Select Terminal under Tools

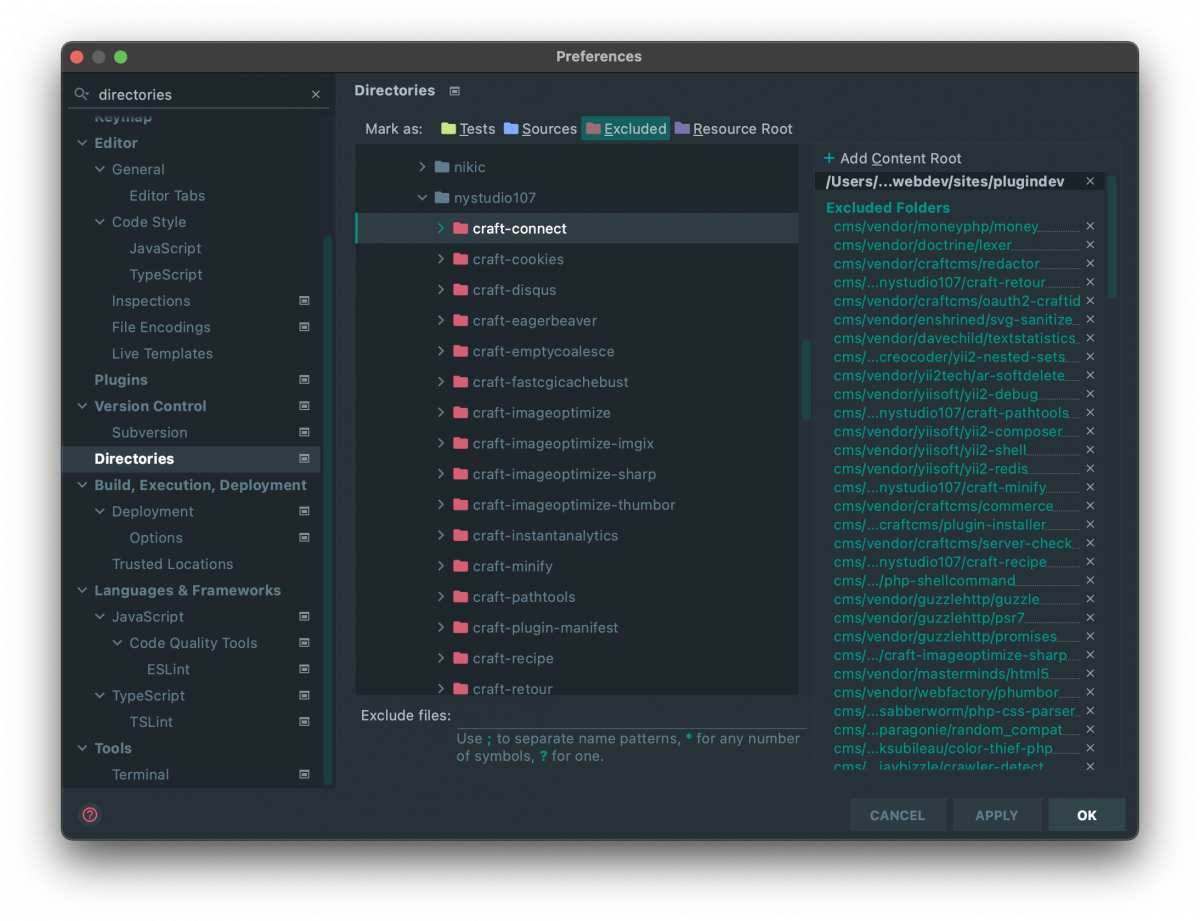coord(141,774)
